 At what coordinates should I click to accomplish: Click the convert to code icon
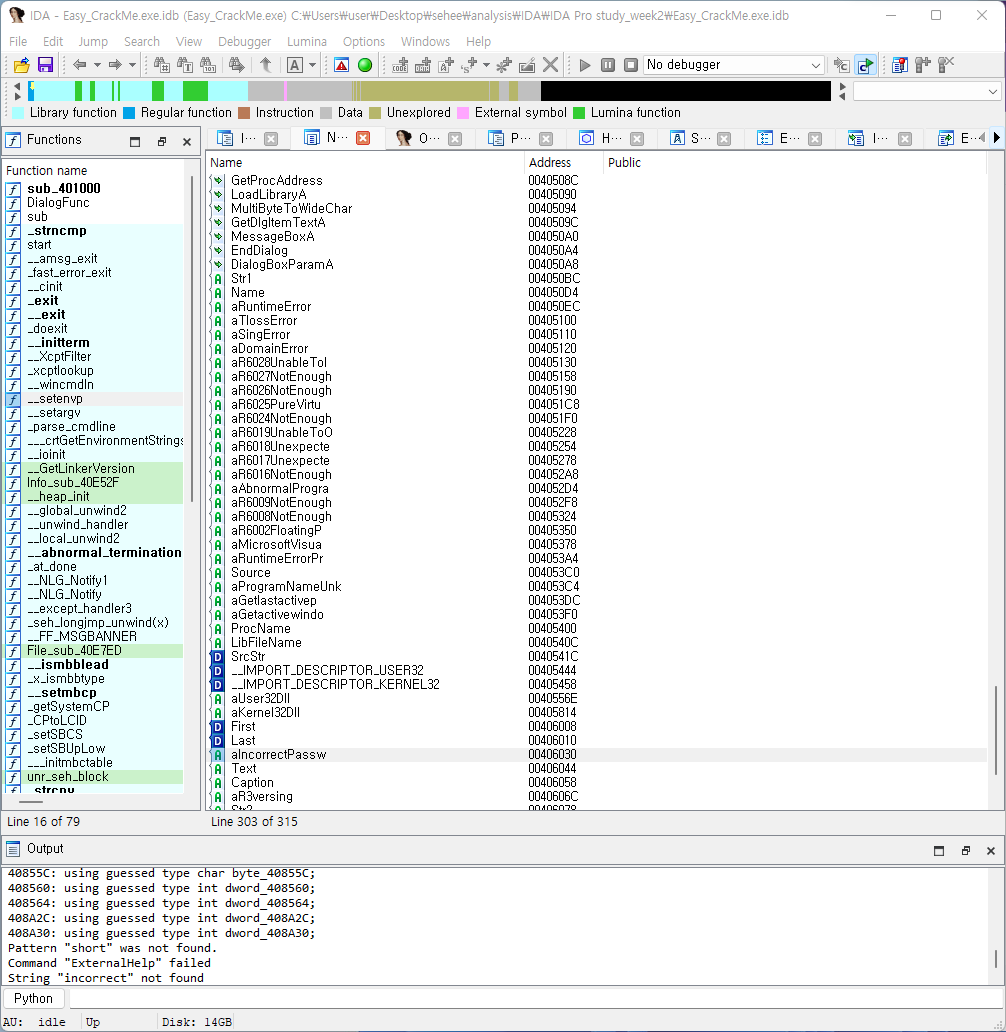(x=400, y=65)
